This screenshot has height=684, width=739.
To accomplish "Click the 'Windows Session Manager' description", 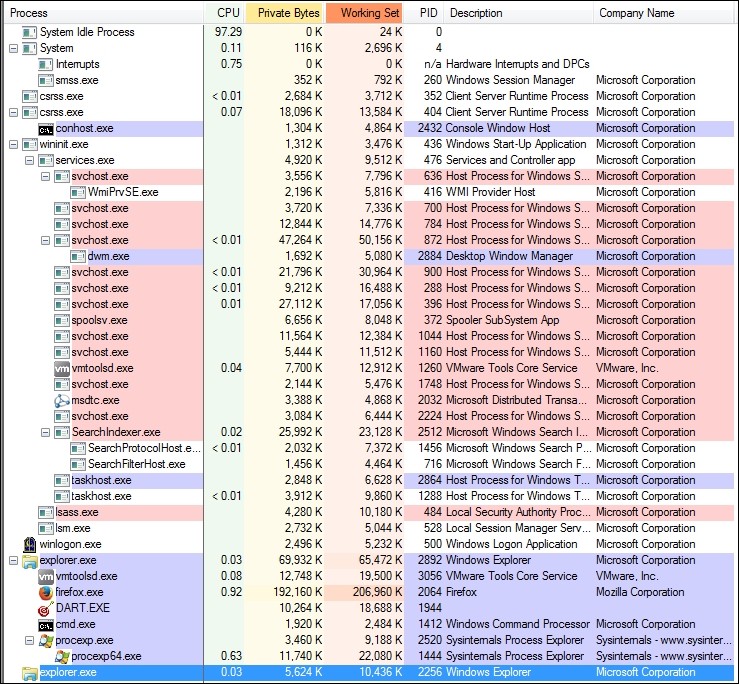I will (x=510, y=80).
